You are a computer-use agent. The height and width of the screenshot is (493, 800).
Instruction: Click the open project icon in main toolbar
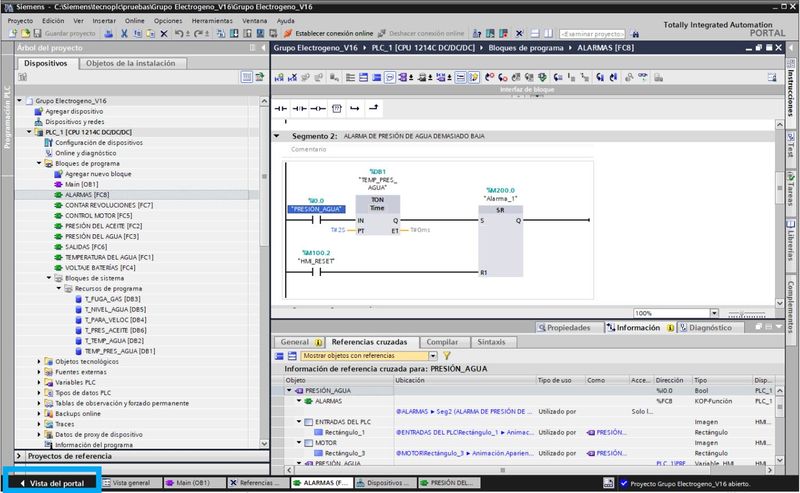point(26,34)
